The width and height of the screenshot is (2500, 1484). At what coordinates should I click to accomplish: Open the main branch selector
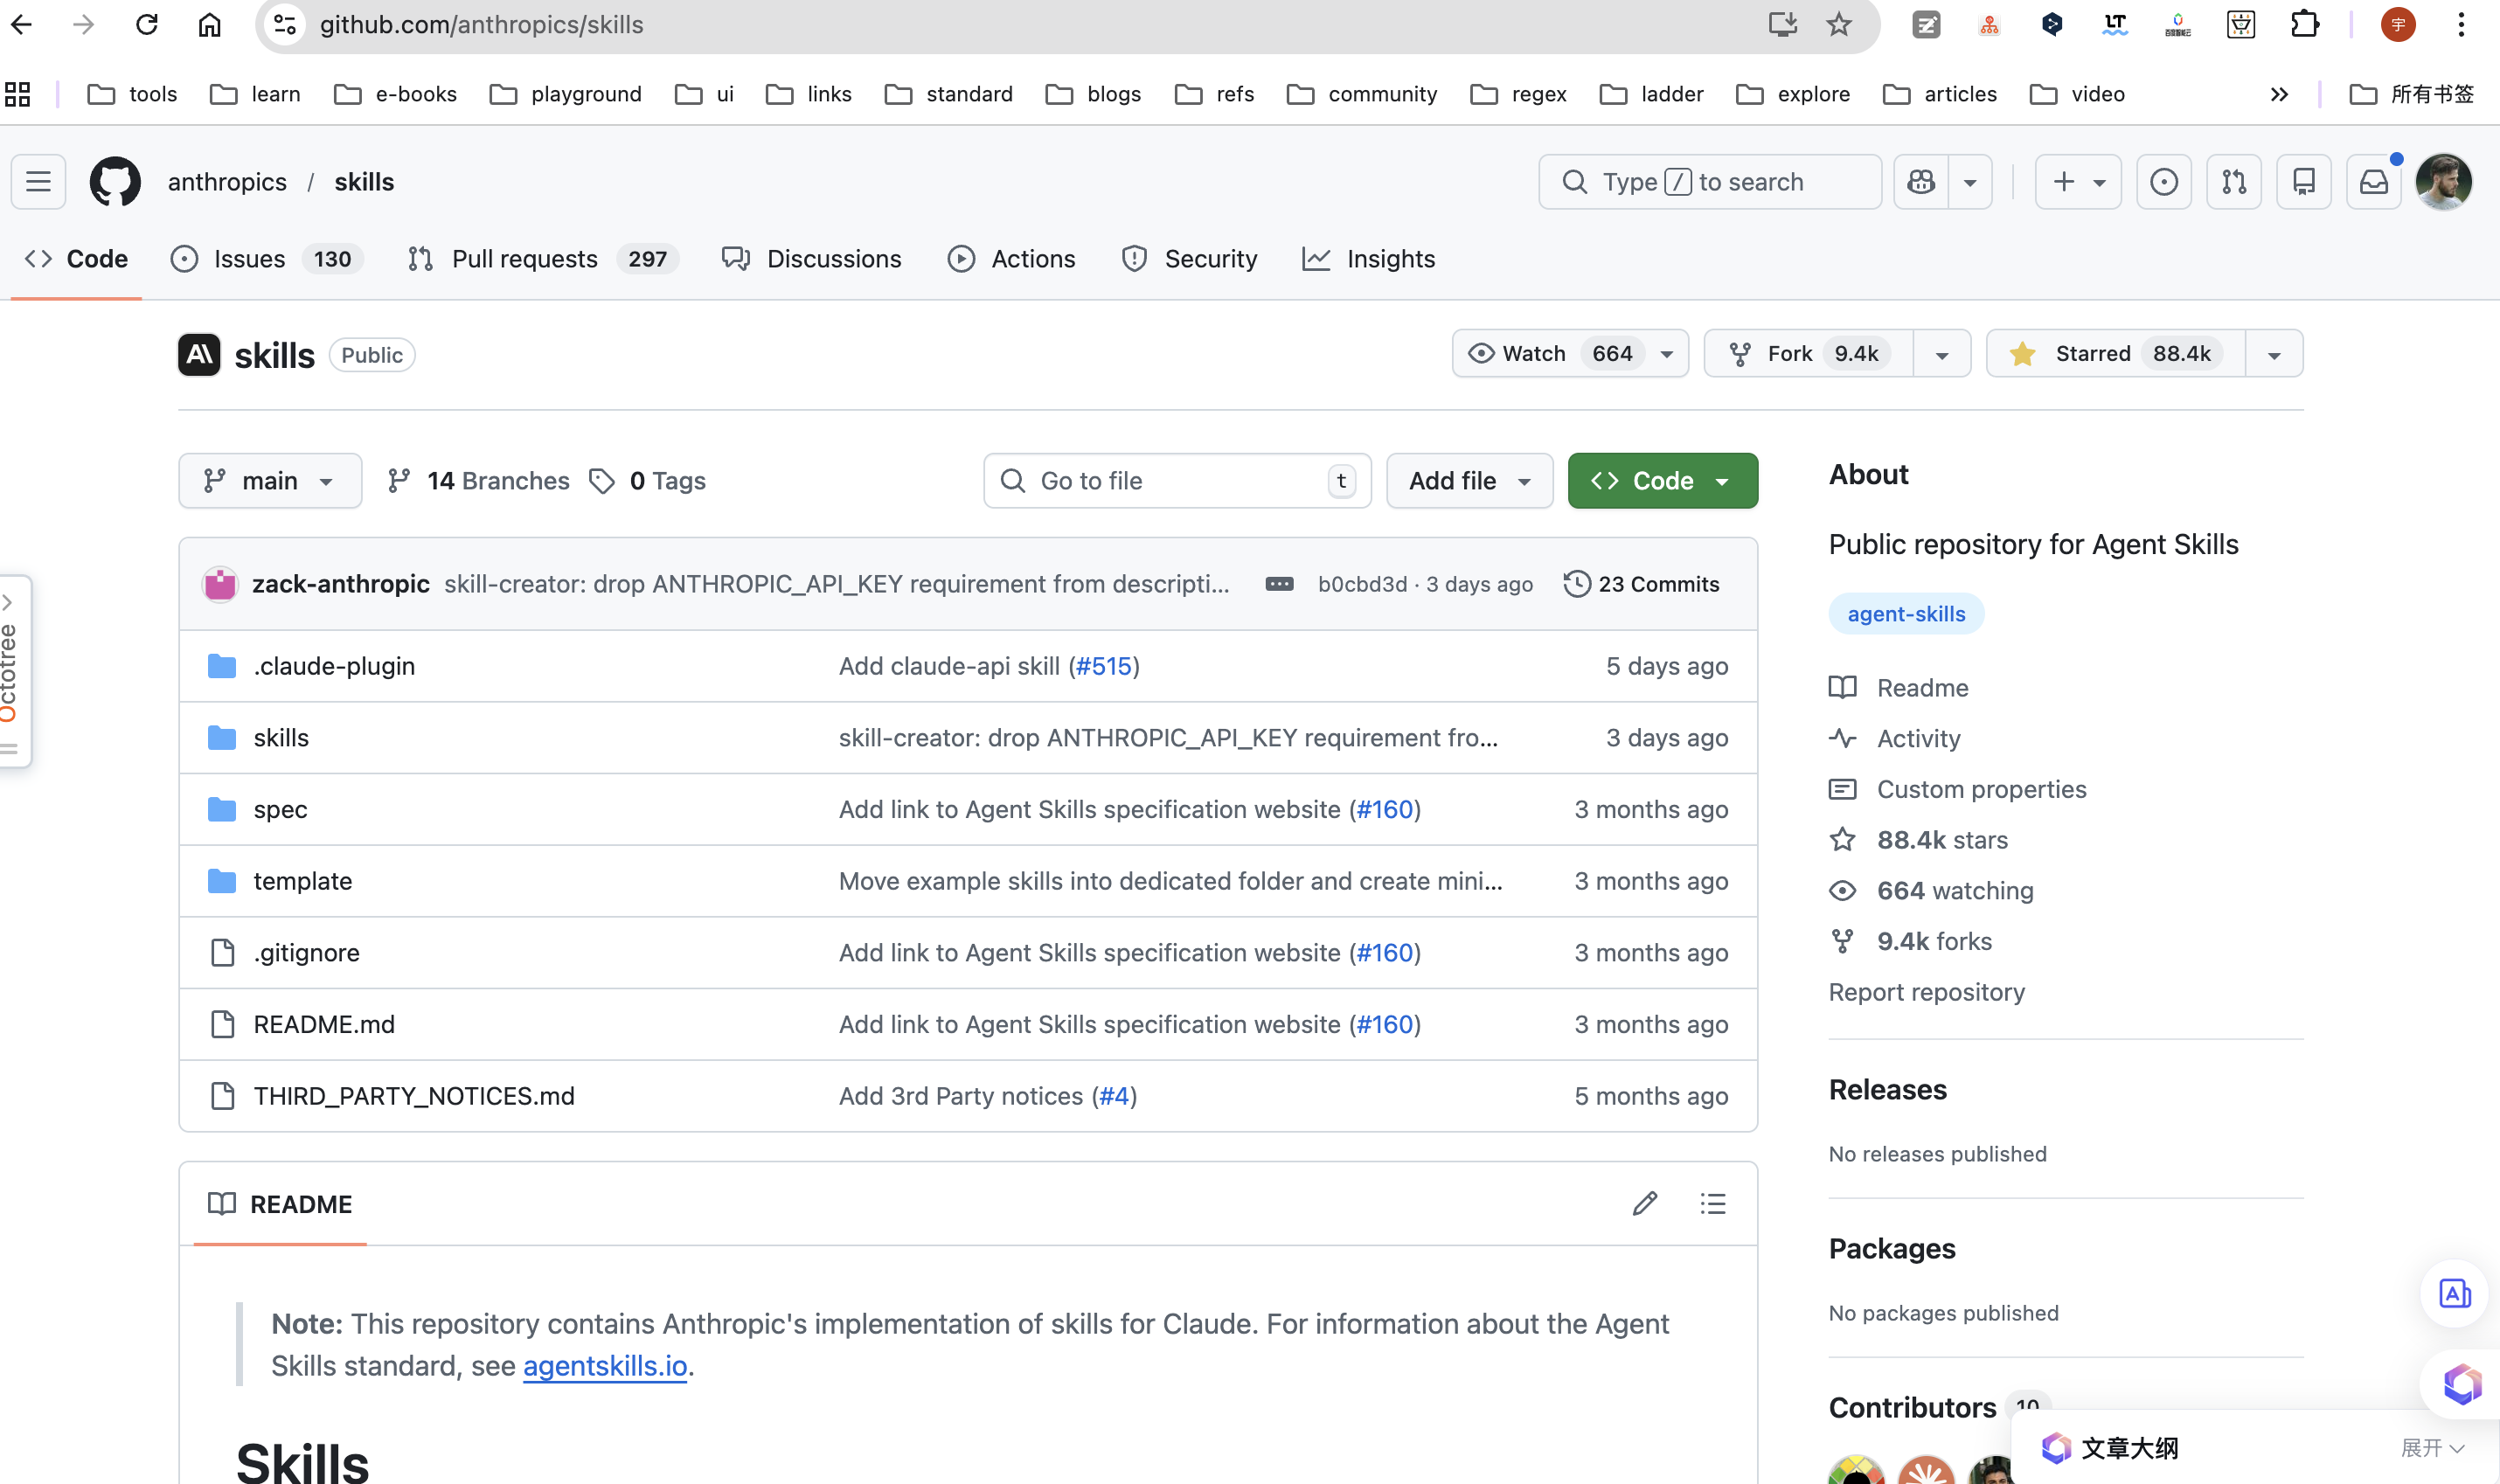(x=270, y=481)
